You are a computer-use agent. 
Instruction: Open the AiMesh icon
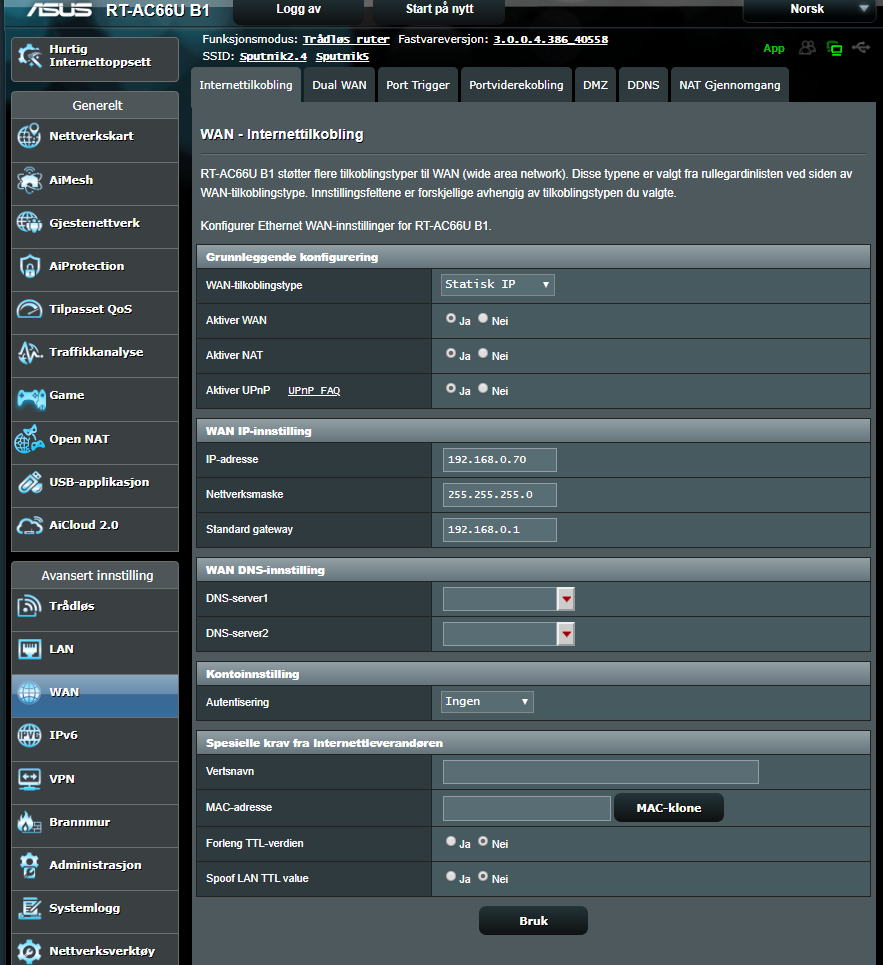point(29,180)
